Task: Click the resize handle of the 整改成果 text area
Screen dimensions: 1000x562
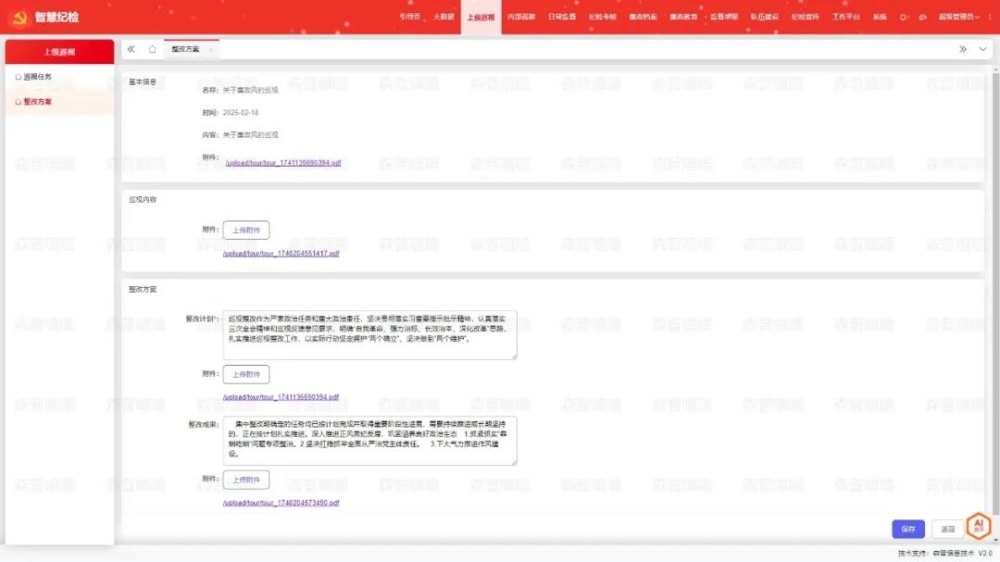Action: coord(514,462)
